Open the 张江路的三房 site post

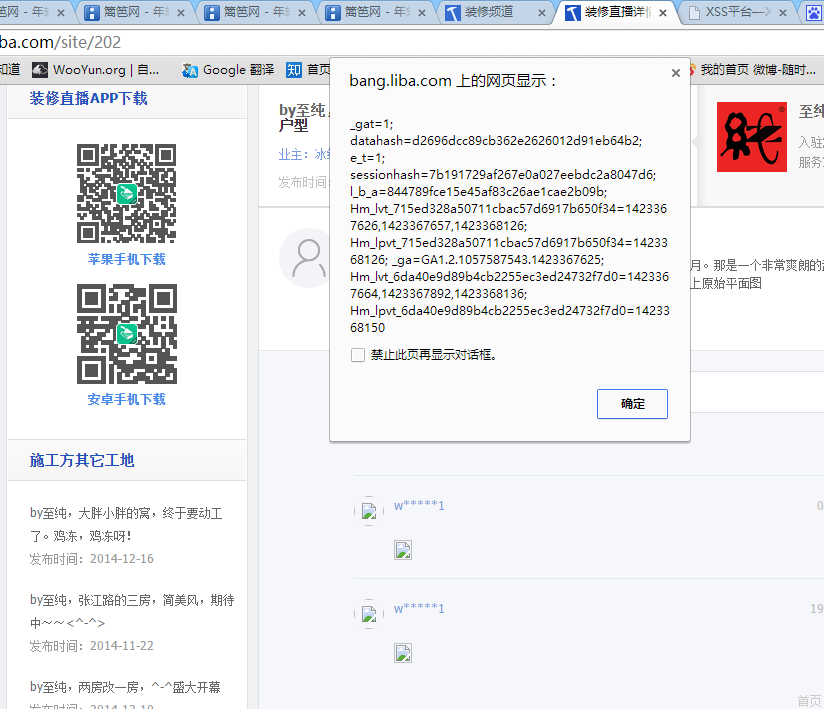[x=132, y=611]
